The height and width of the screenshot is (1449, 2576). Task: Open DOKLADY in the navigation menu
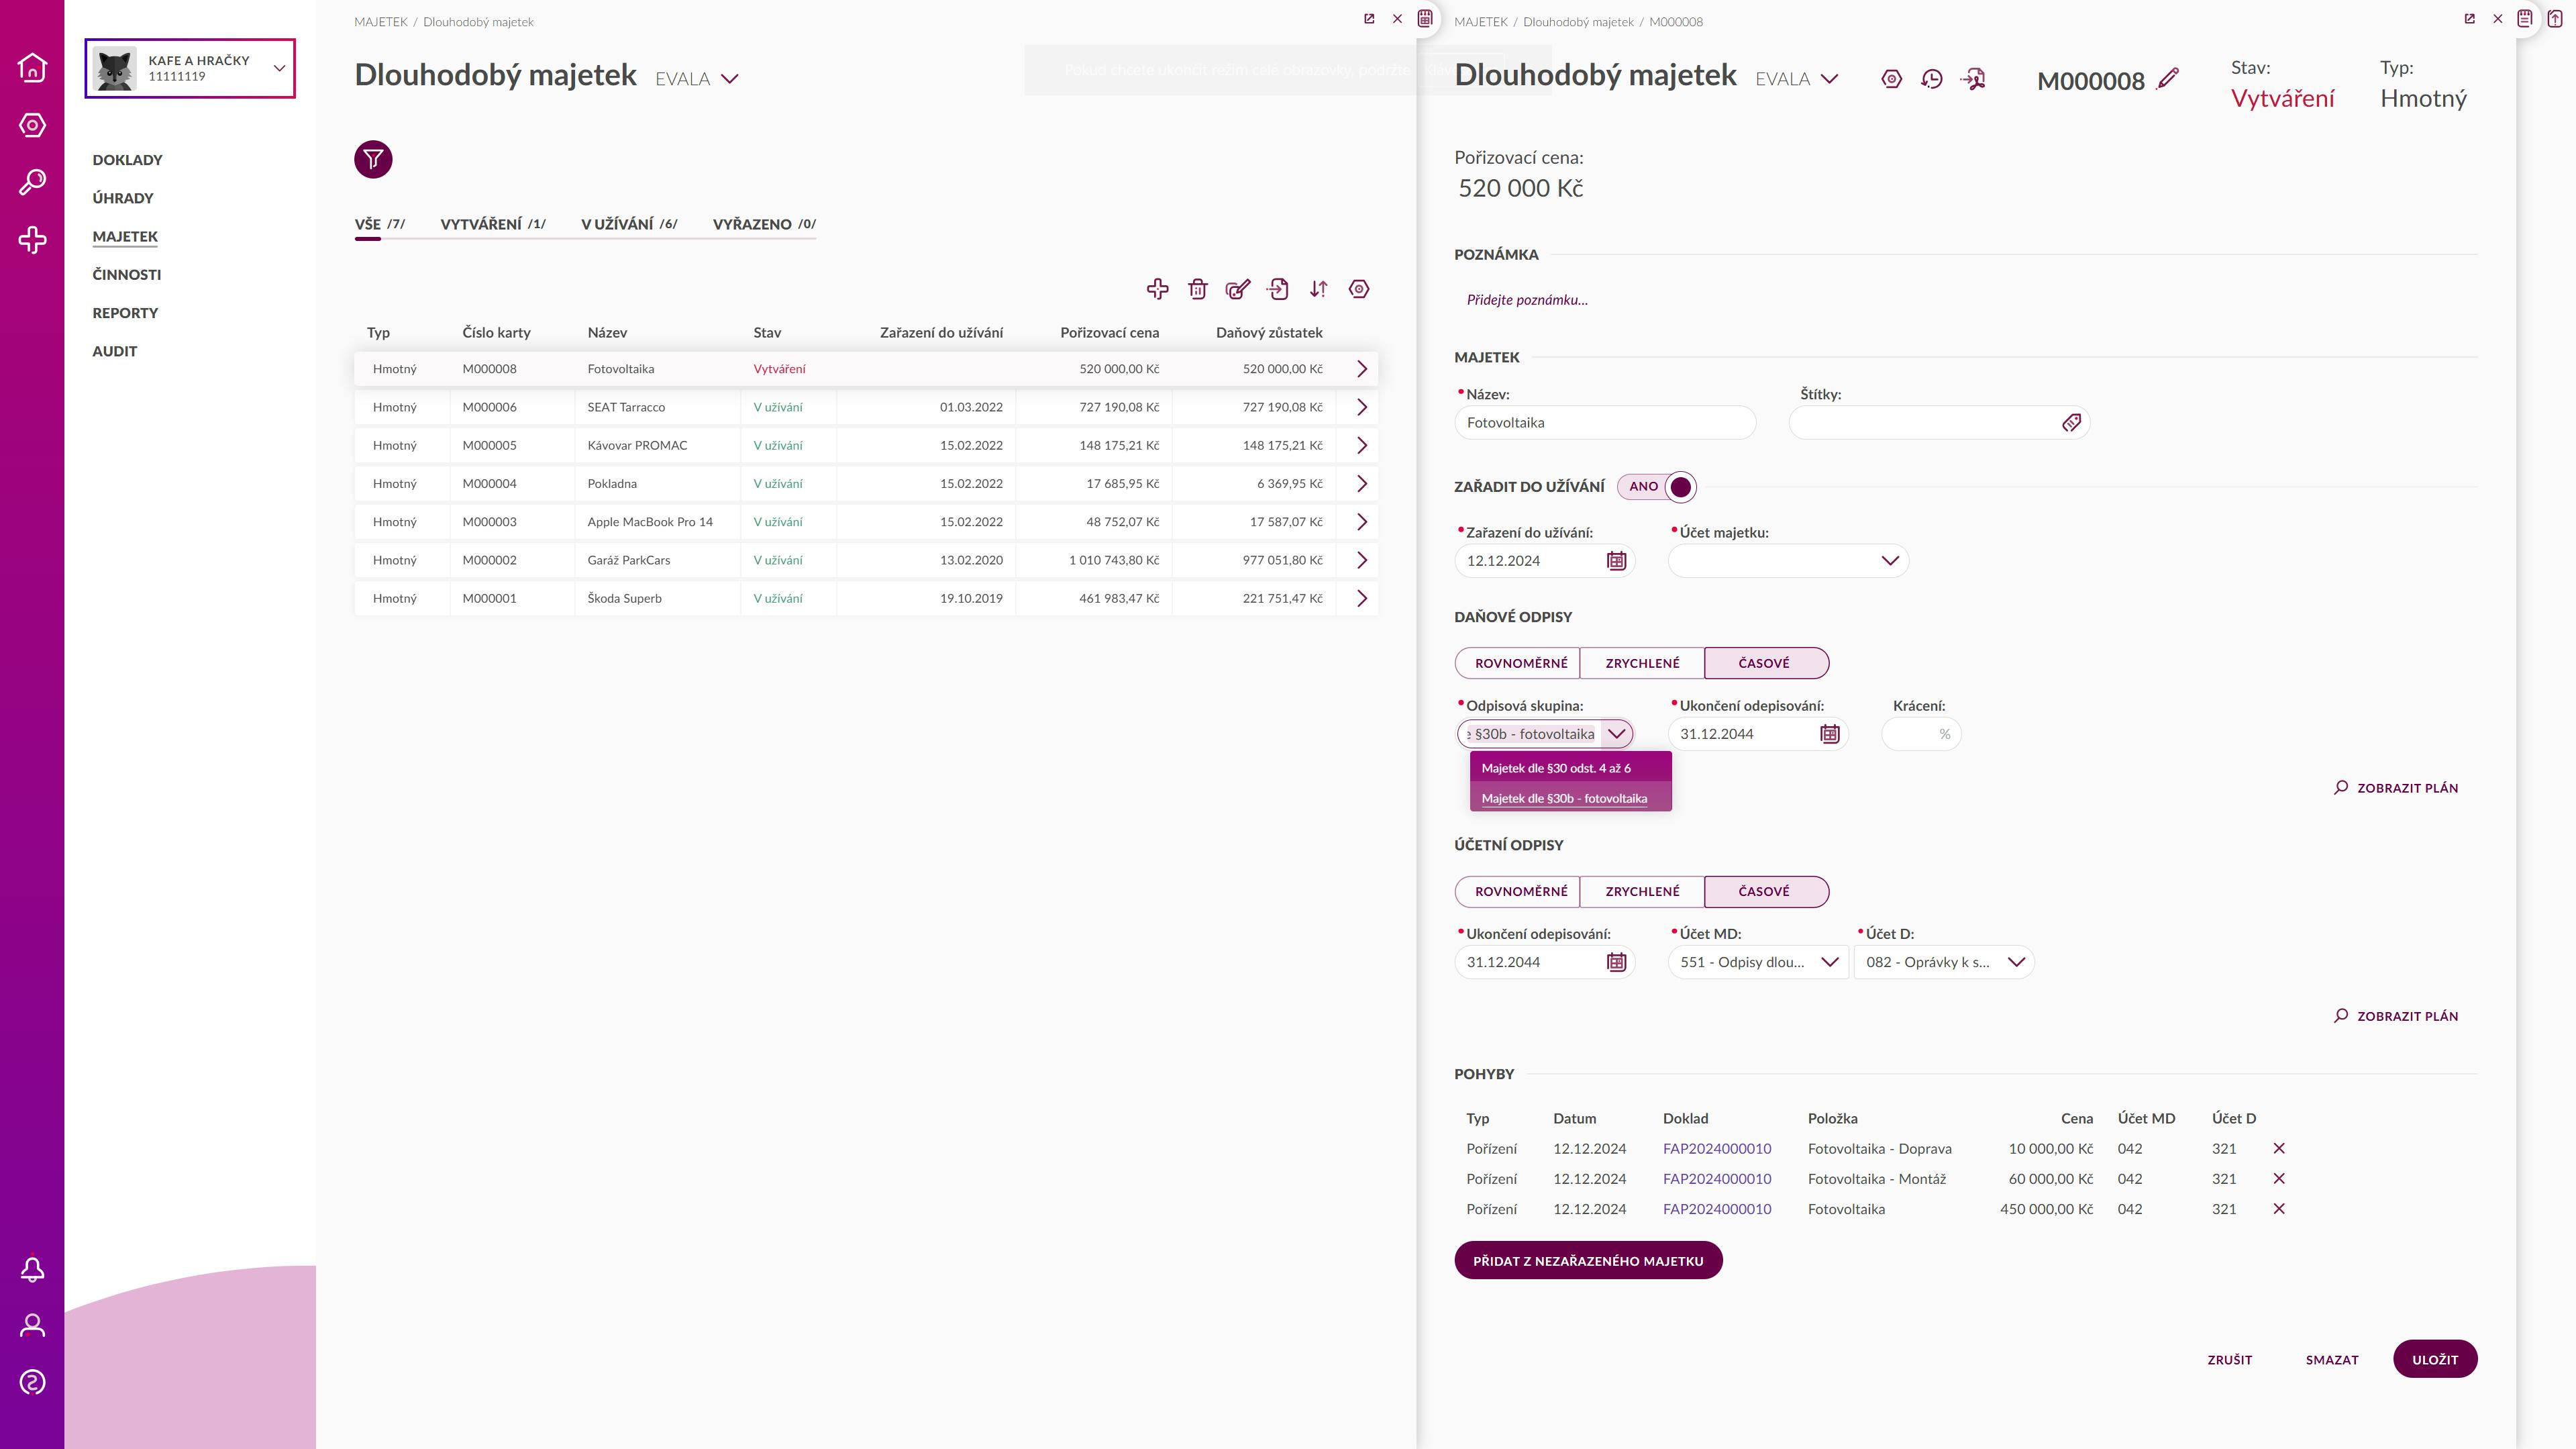pos(127,160)
